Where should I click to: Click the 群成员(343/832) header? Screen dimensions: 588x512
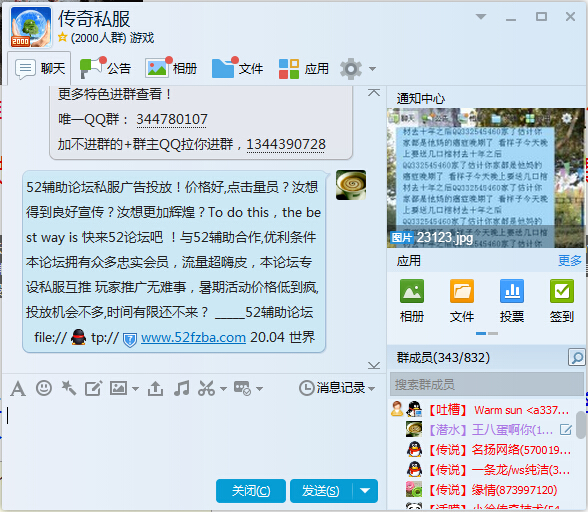pos(443,357)
